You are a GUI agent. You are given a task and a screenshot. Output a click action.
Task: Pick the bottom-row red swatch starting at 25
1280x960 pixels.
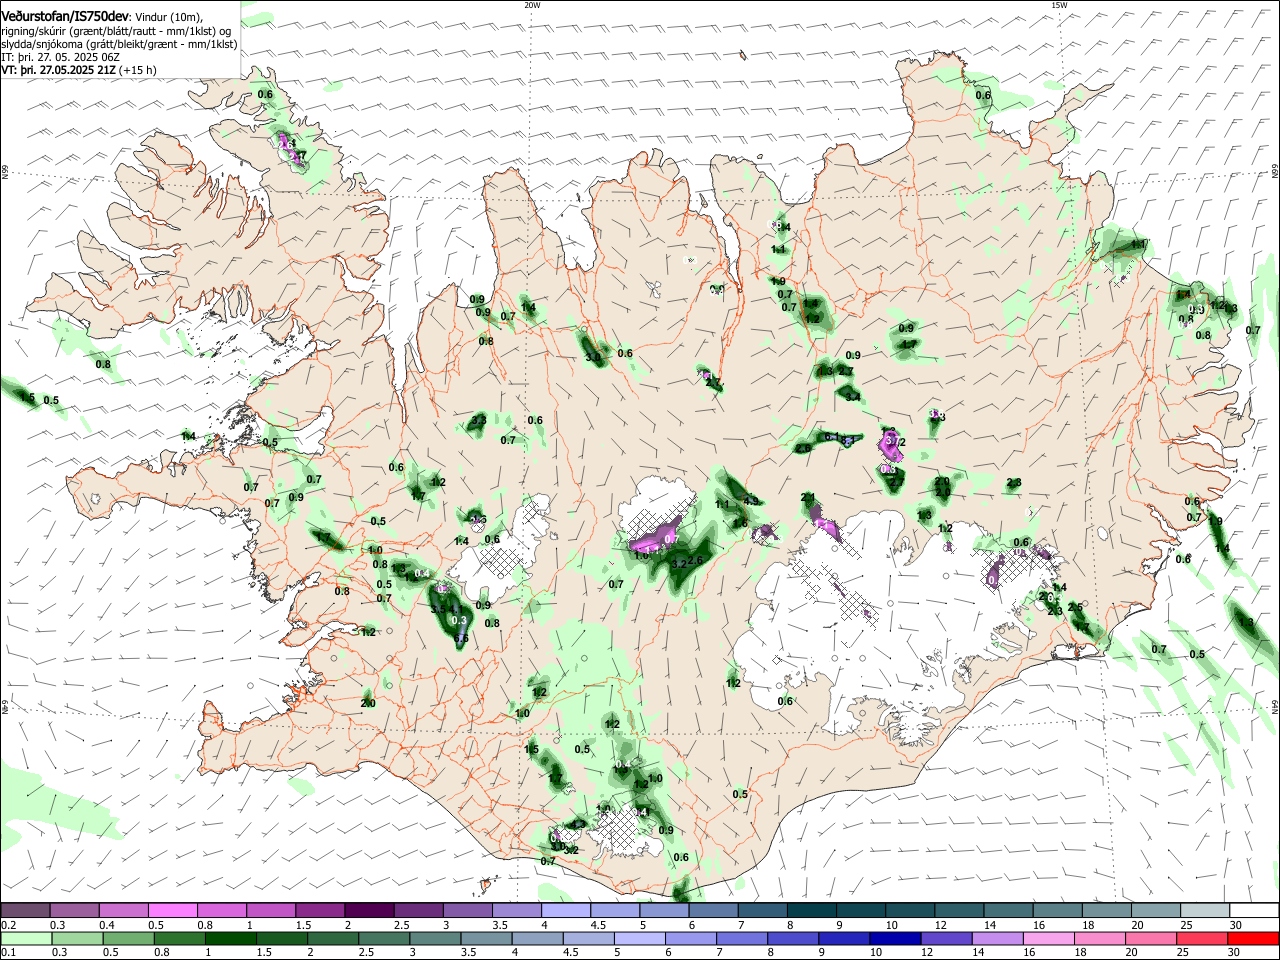click(x=1203, y=938)
